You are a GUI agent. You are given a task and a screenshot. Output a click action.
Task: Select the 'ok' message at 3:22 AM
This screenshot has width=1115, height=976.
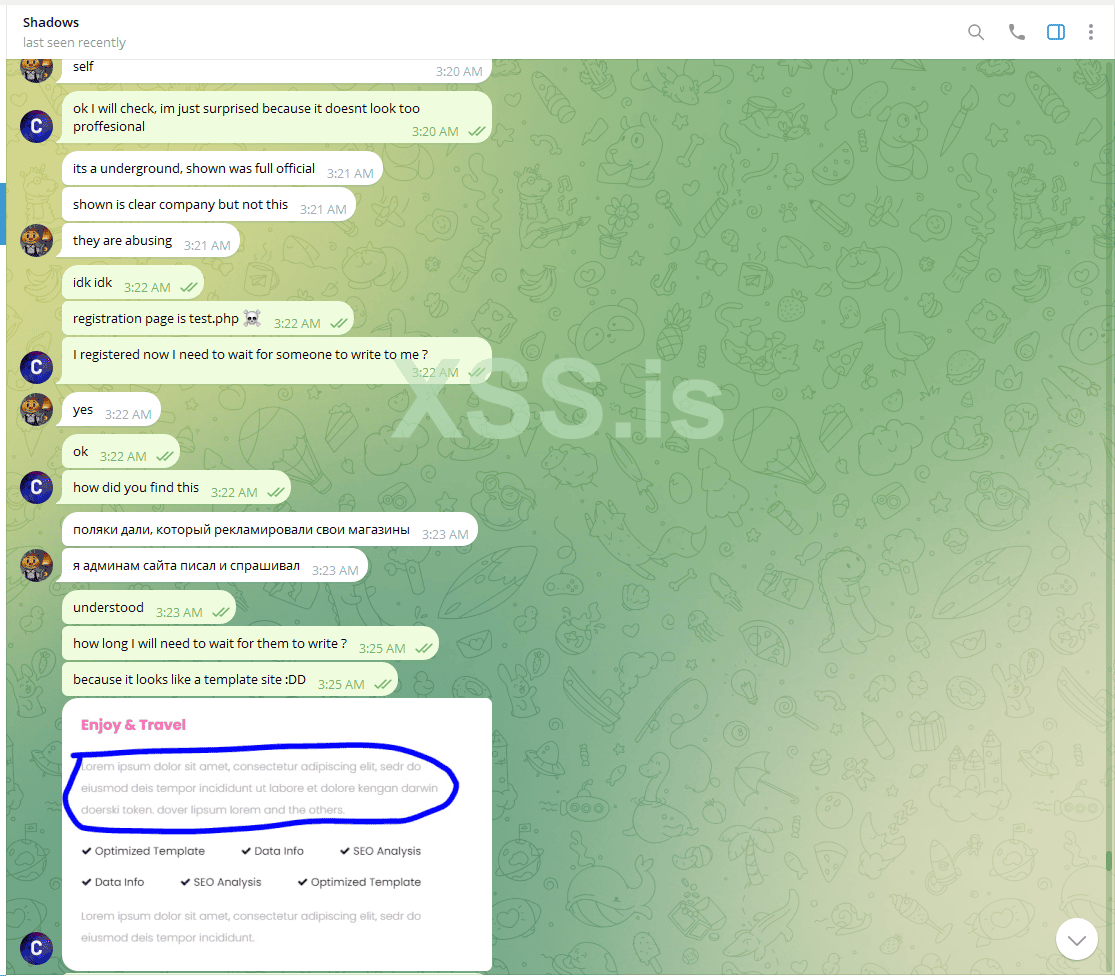coord(121,452)
